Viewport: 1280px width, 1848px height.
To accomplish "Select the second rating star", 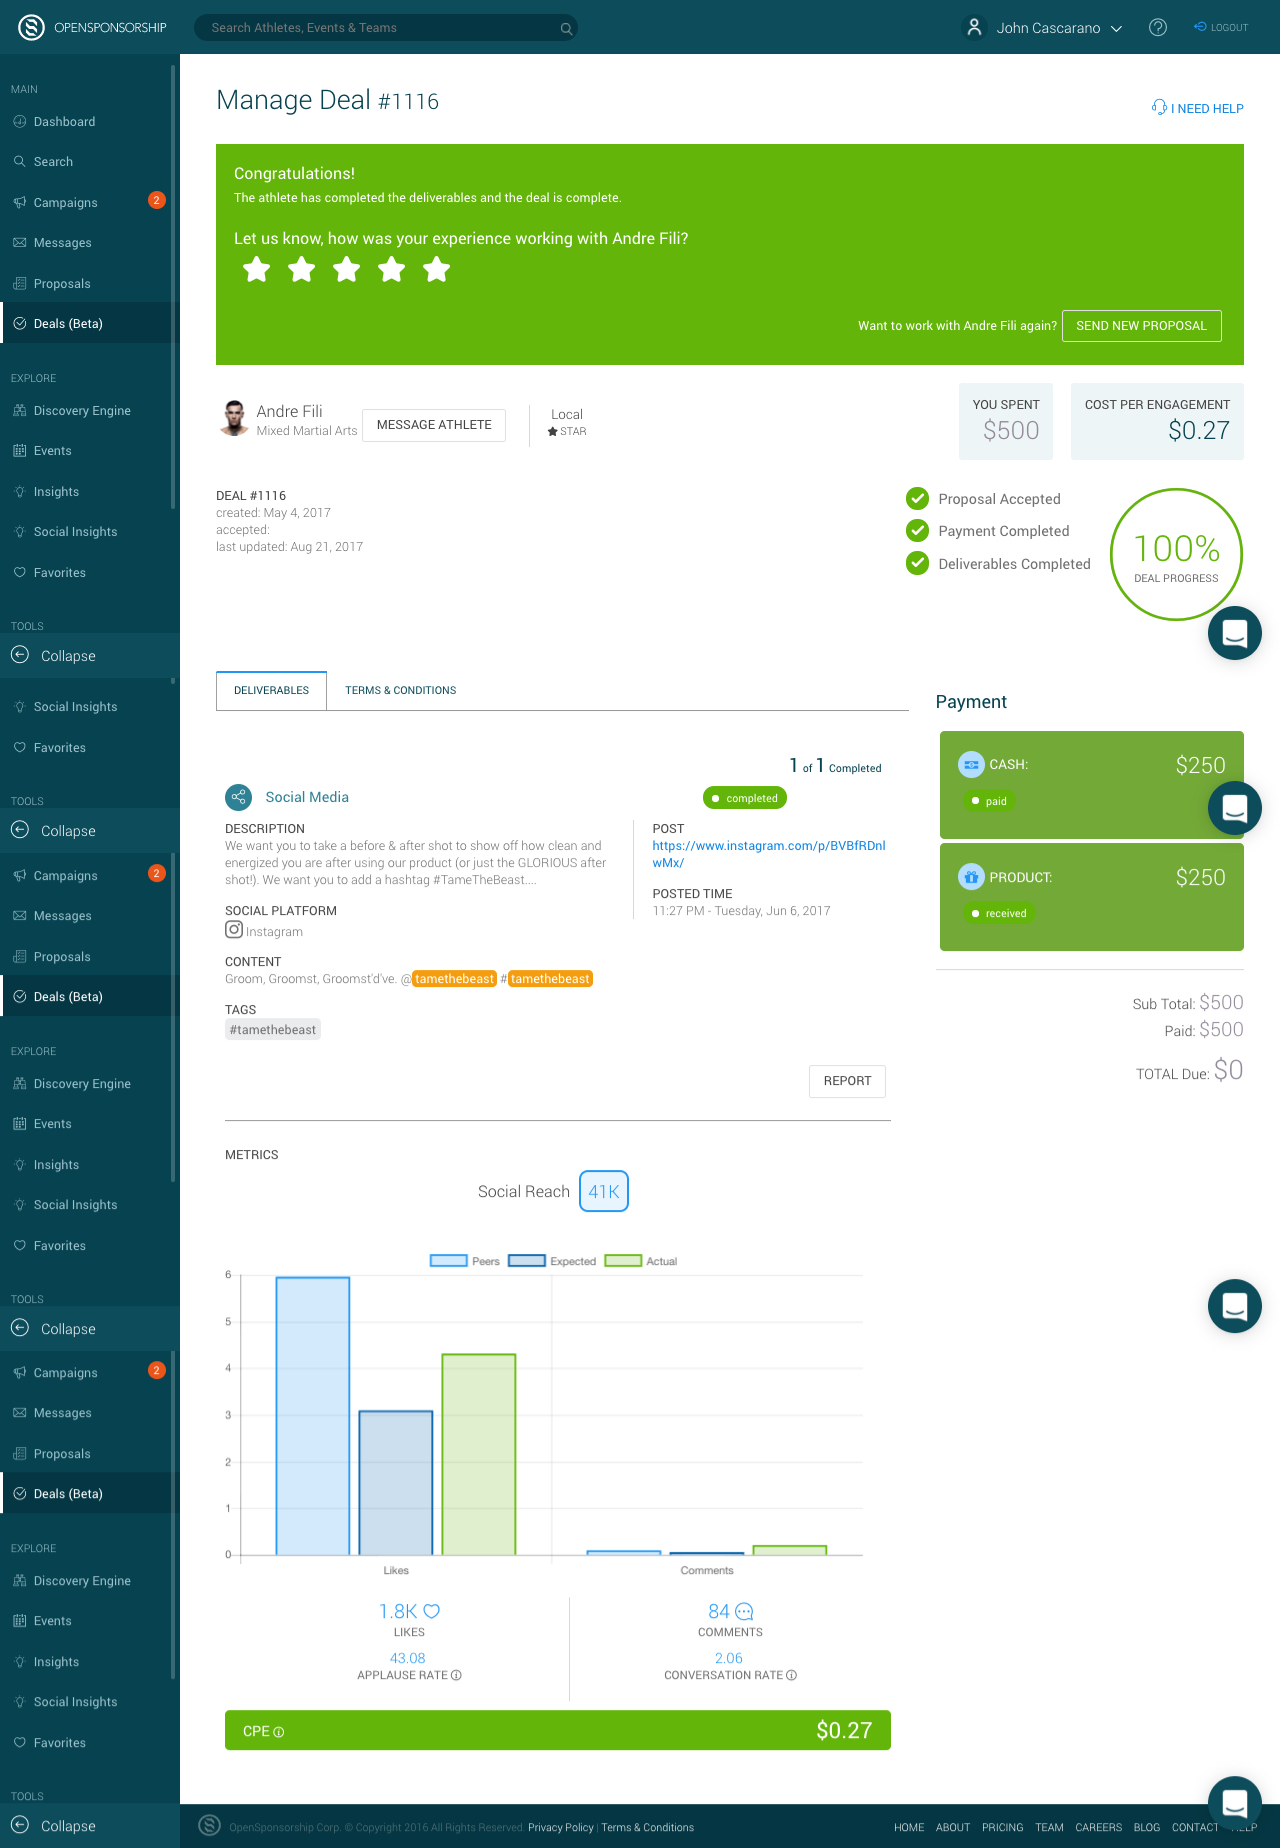I will (302, 269).
